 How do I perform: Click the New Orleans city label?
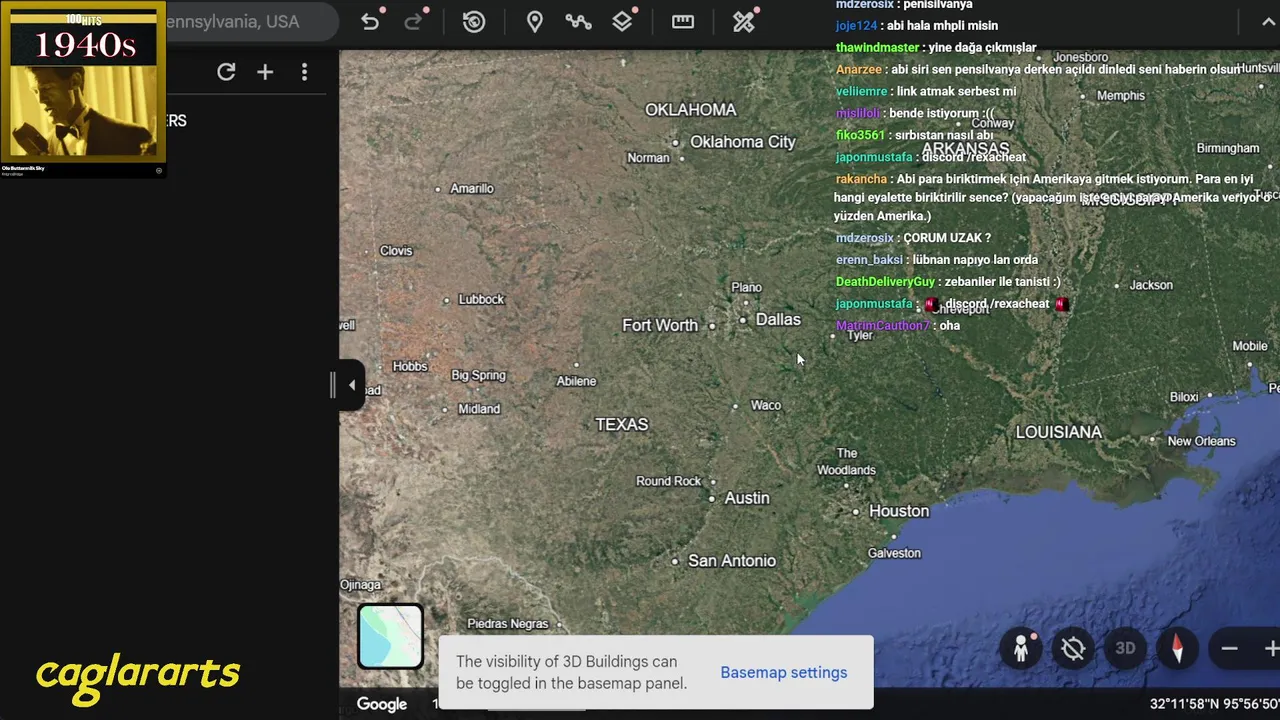click(1202, 441)
